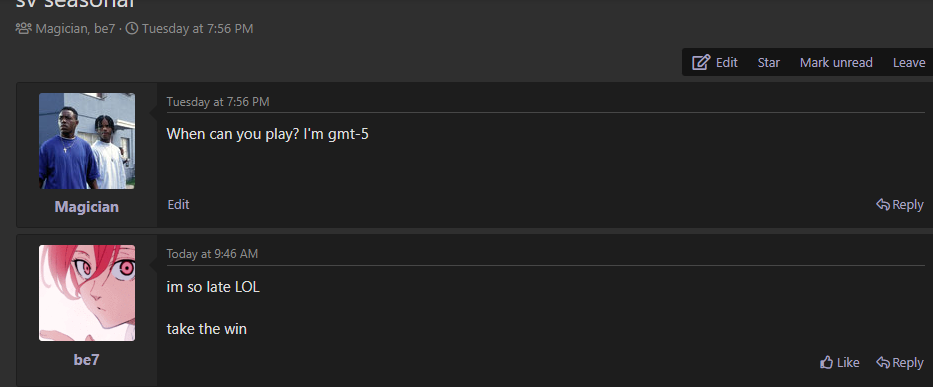Click Tuesday at 7:56 PM in header
This screenshot has width=933, height=387.
198,29
